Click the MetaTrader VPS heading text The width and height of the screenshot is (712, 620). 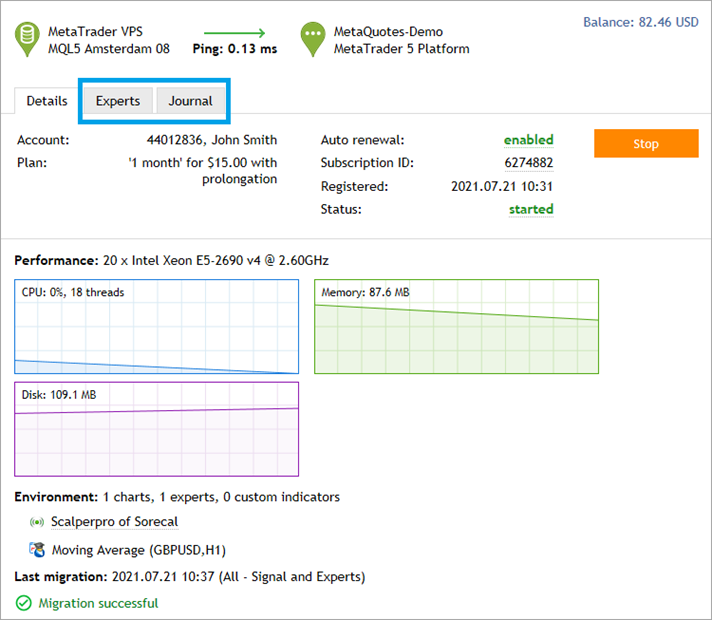[95, 31]
